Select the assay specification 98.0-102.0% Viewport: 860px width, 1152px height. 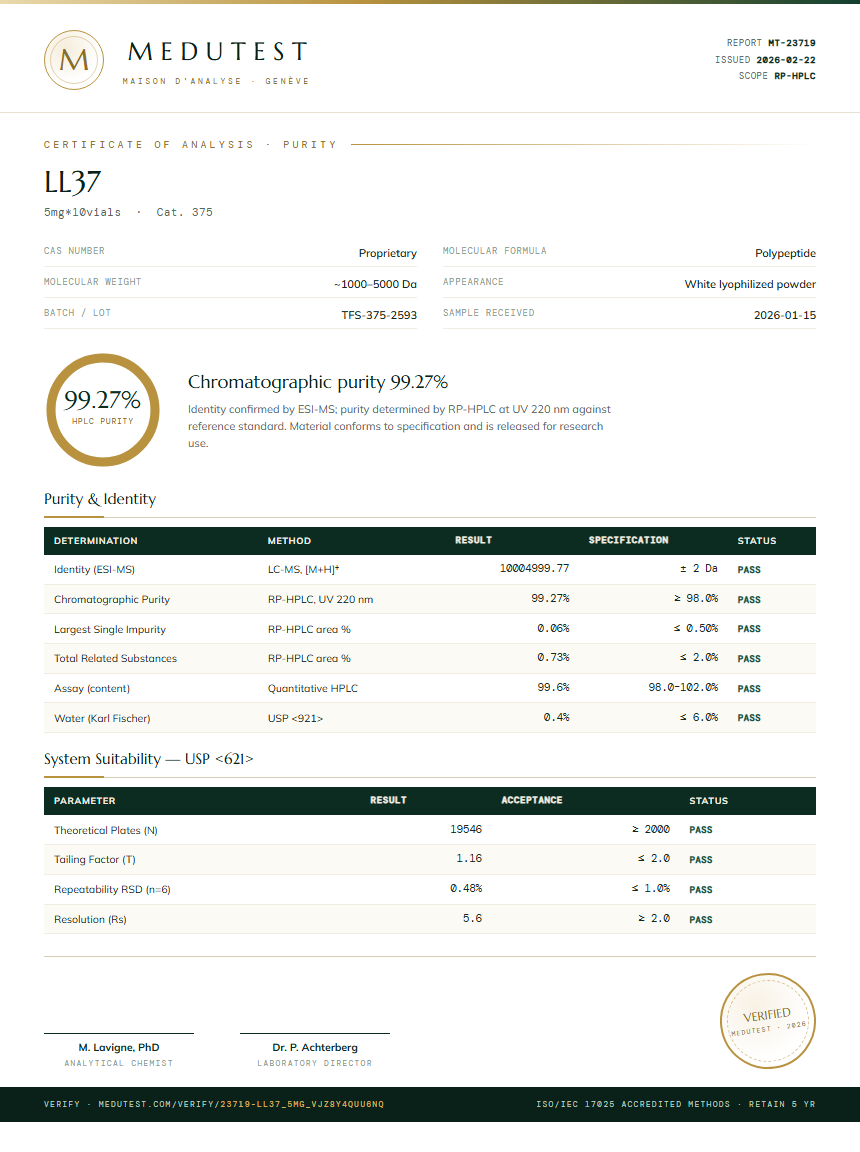coord(683,688)
